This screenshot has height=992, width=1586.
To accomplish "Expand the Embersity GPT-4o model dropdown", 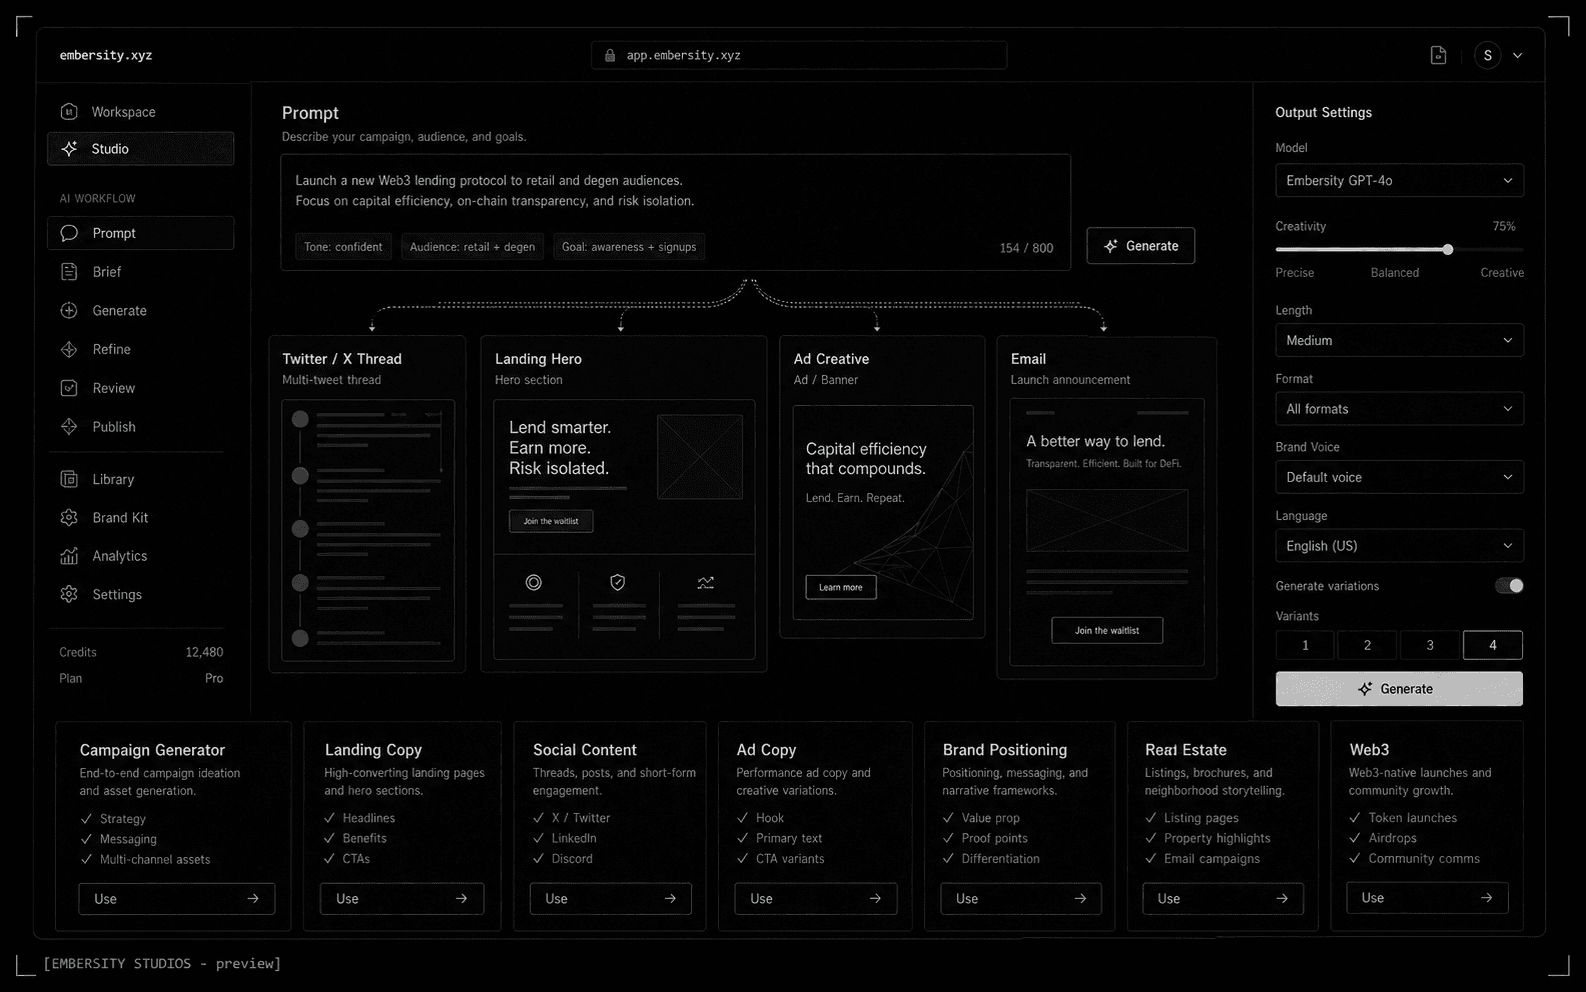I will tap(1399, 181).
